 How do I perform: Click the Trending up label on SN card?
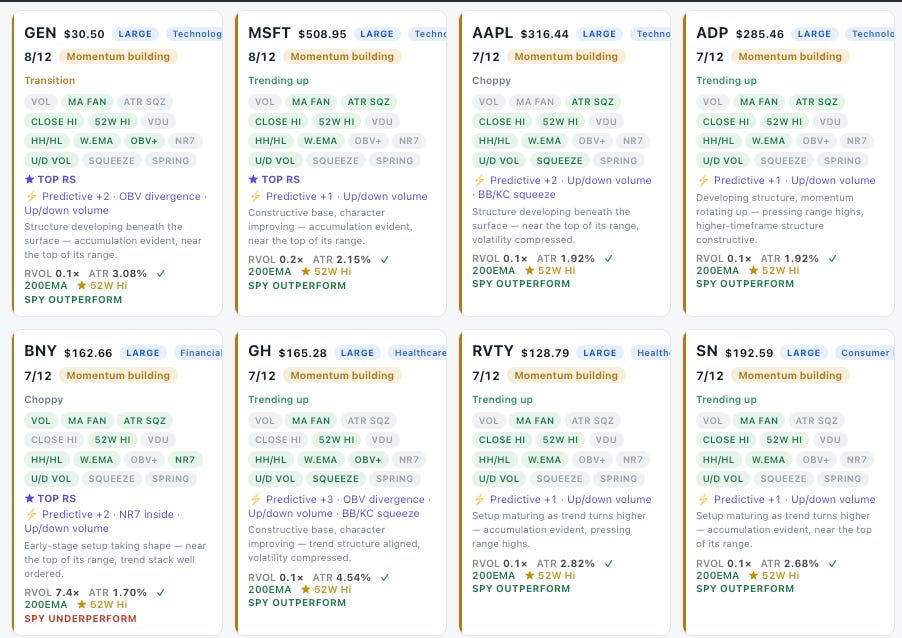click(726, 399)
